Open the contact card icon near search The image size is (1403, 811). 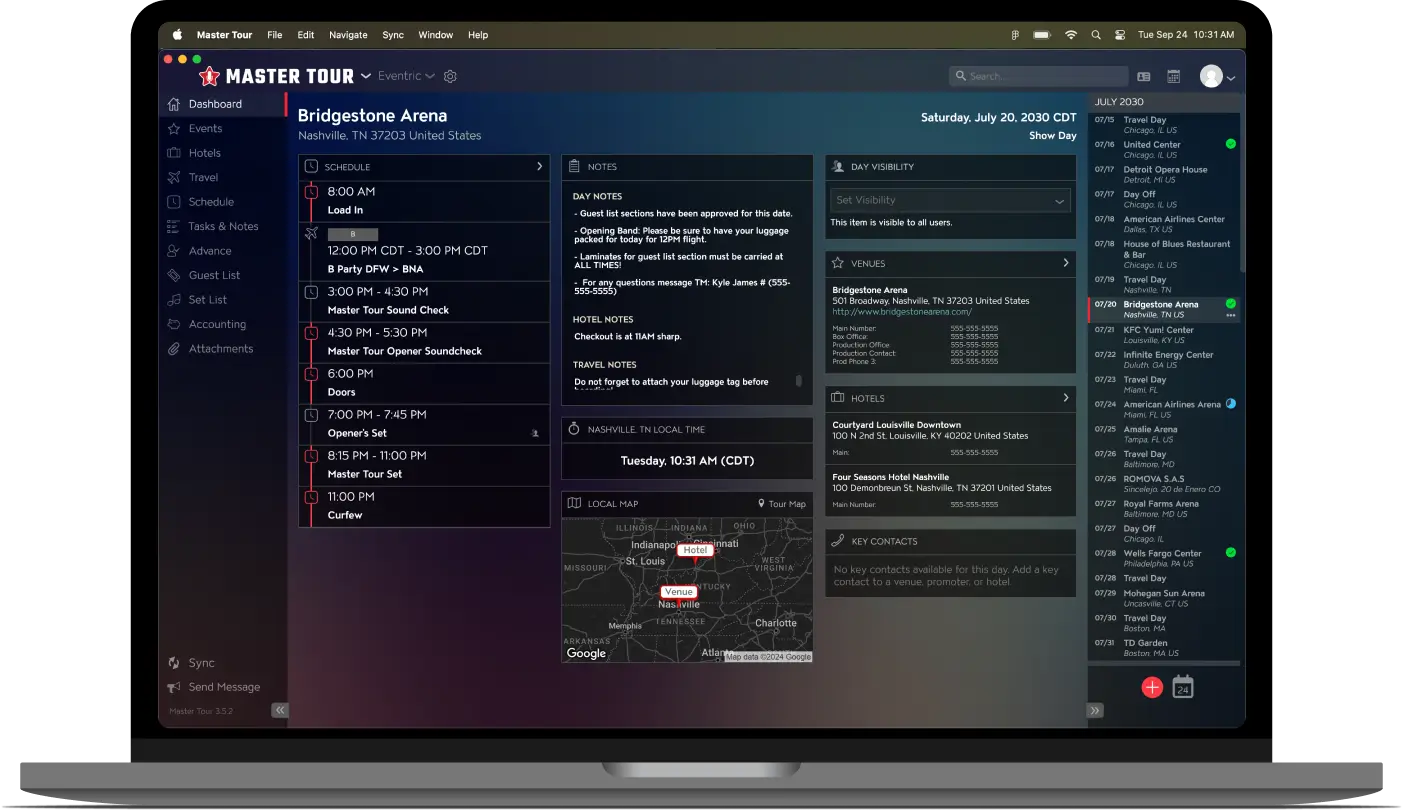(x=1144, y=76)
